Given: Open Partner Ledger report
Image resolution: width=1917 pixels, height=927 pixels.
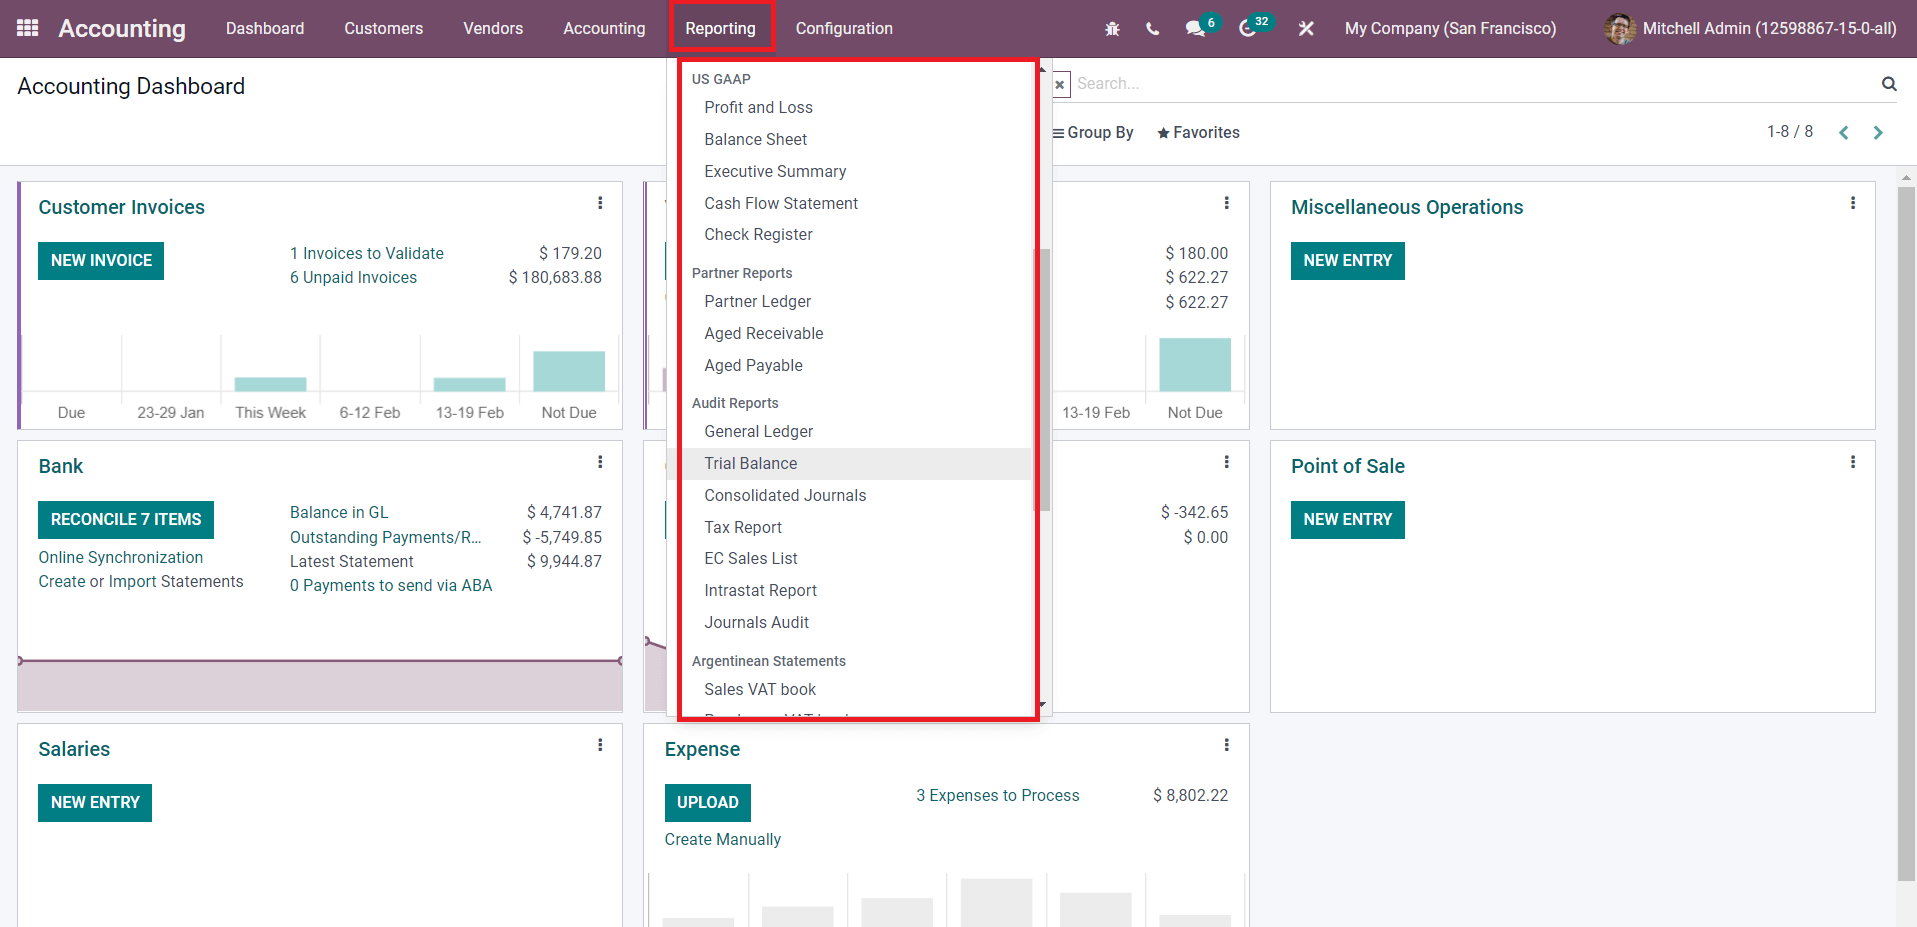Looking at the screenshot, I should click(757, 302).
